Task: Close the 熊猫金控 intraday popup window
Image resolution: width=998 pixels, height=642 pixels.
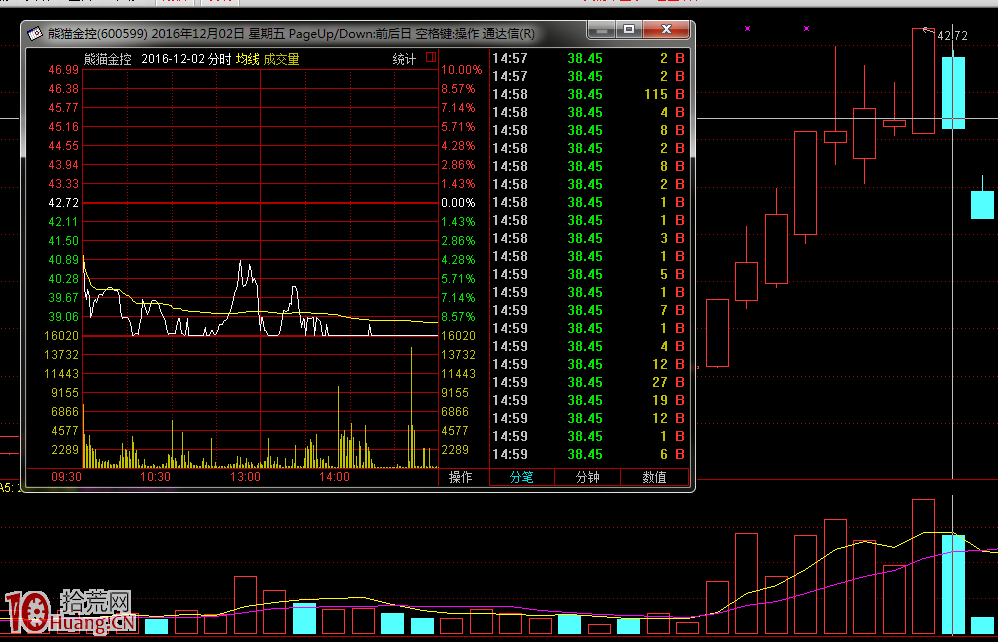Action: [x=667, y=32]
